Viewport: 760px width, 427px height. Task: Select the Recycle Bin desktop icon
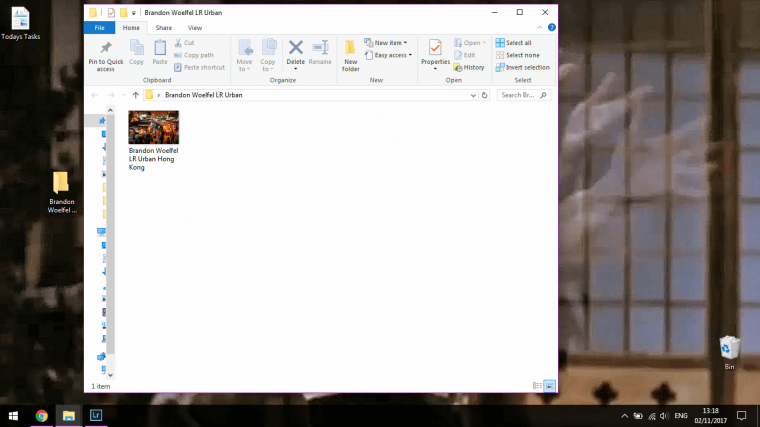pos(729,353)
